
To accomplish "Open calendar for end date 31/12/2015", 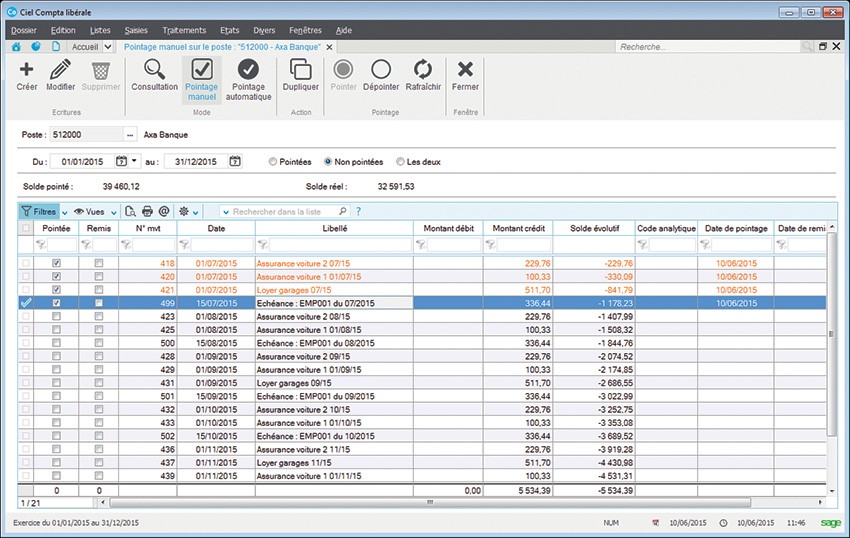I will point(235,161).
